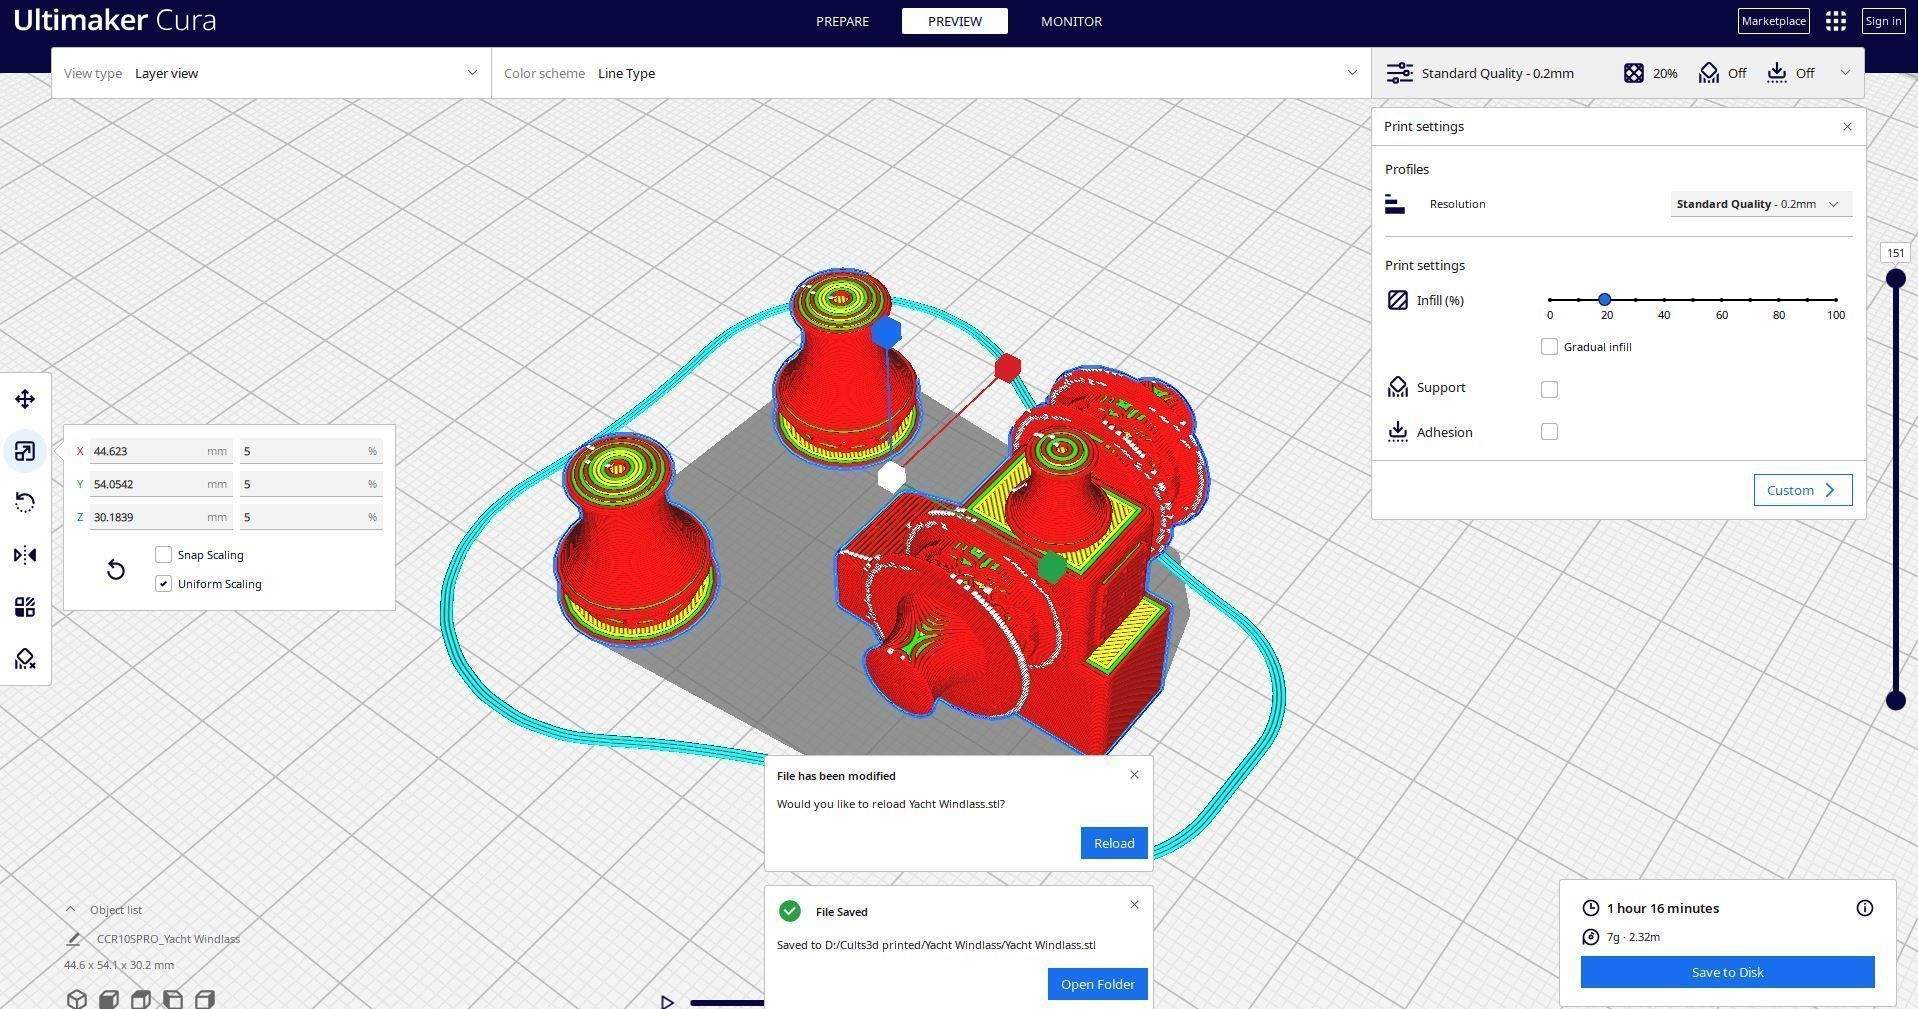1918x1009 pixels.
Task: Click the Infill pattern icon in settings
Action: coord(1398,300)
